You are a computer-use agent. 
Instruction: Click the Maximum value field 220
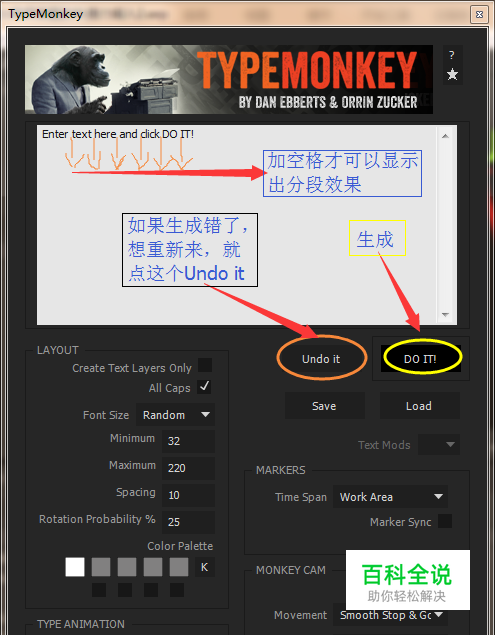pyautogui.click(x=188, y=468)
